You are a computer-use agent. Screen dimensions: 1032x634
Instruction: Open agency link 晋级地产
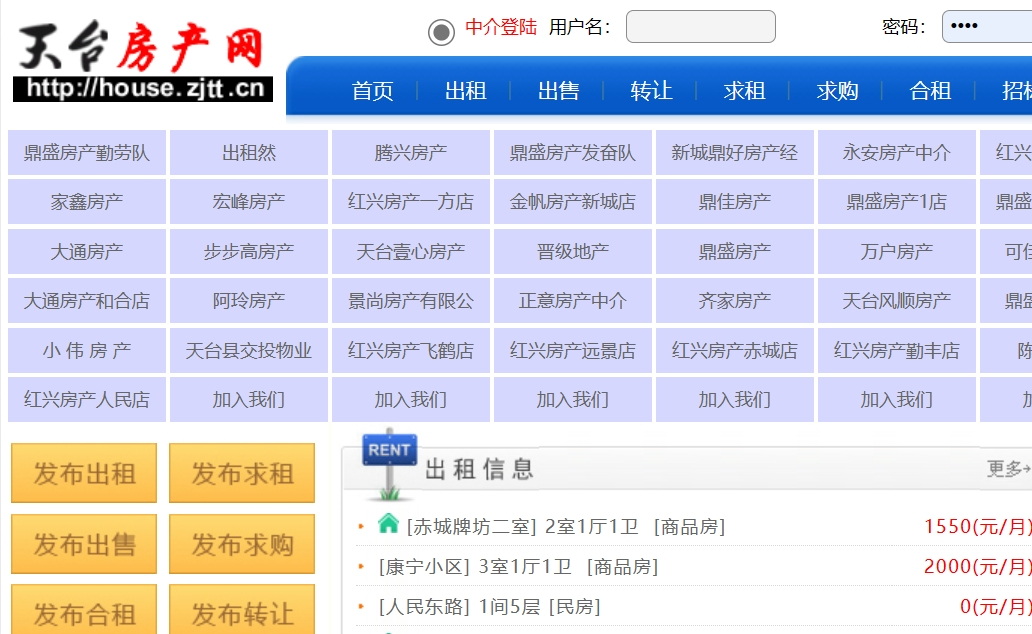tap(573, 251)
